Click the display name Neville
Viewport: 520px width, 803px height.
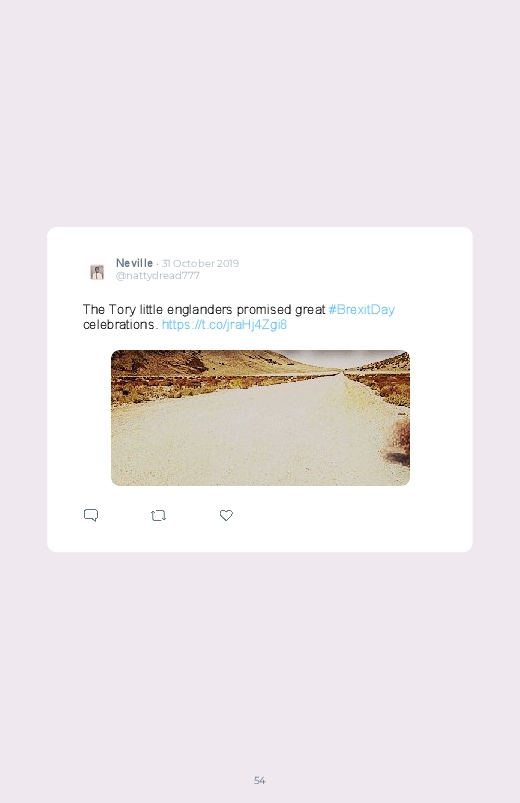134,263
